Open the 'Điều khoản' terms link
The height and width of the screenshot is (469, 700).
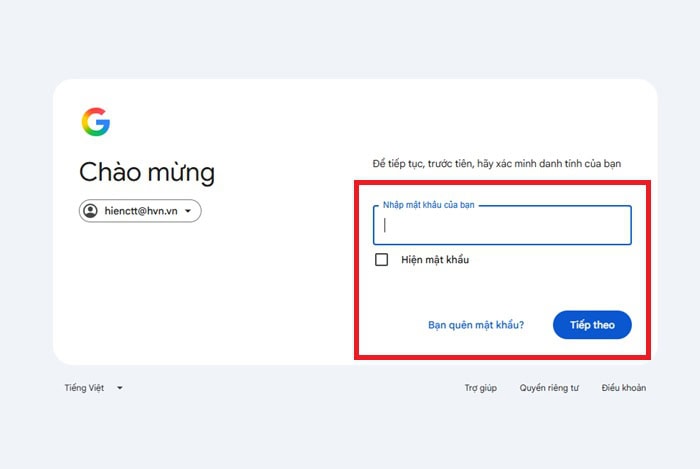pos(624,388)
